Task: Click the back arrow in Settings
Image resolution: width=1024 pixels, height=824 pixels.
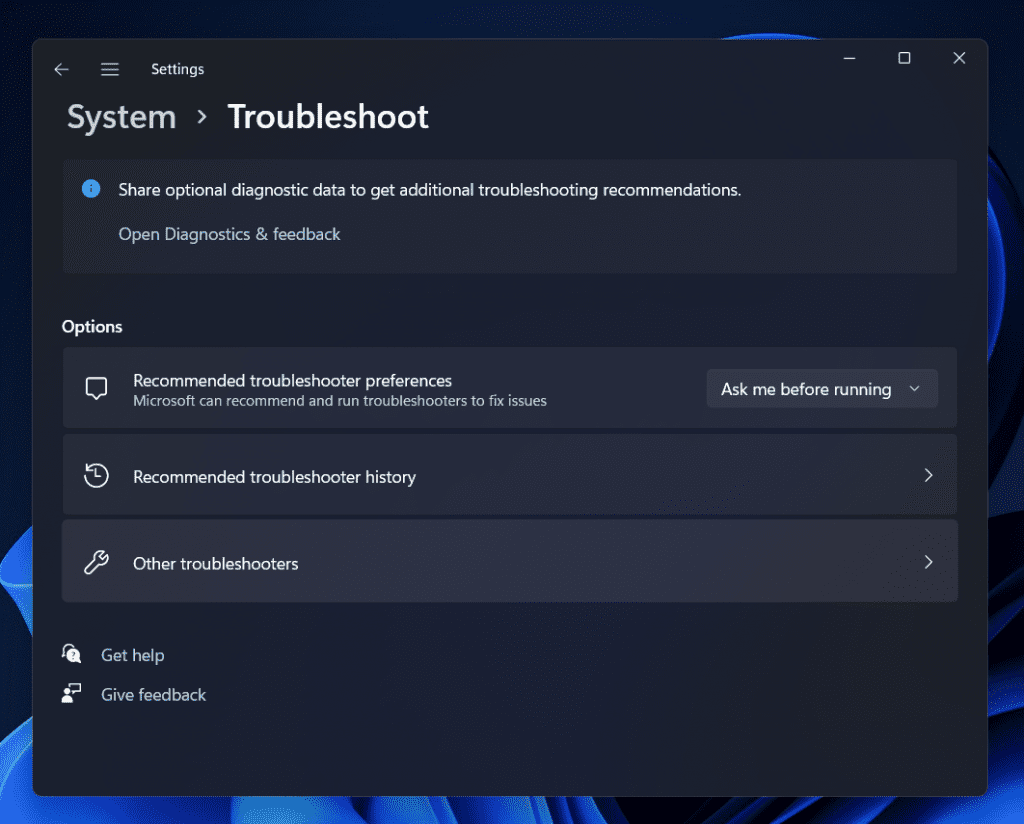Action: click(62, 69)
